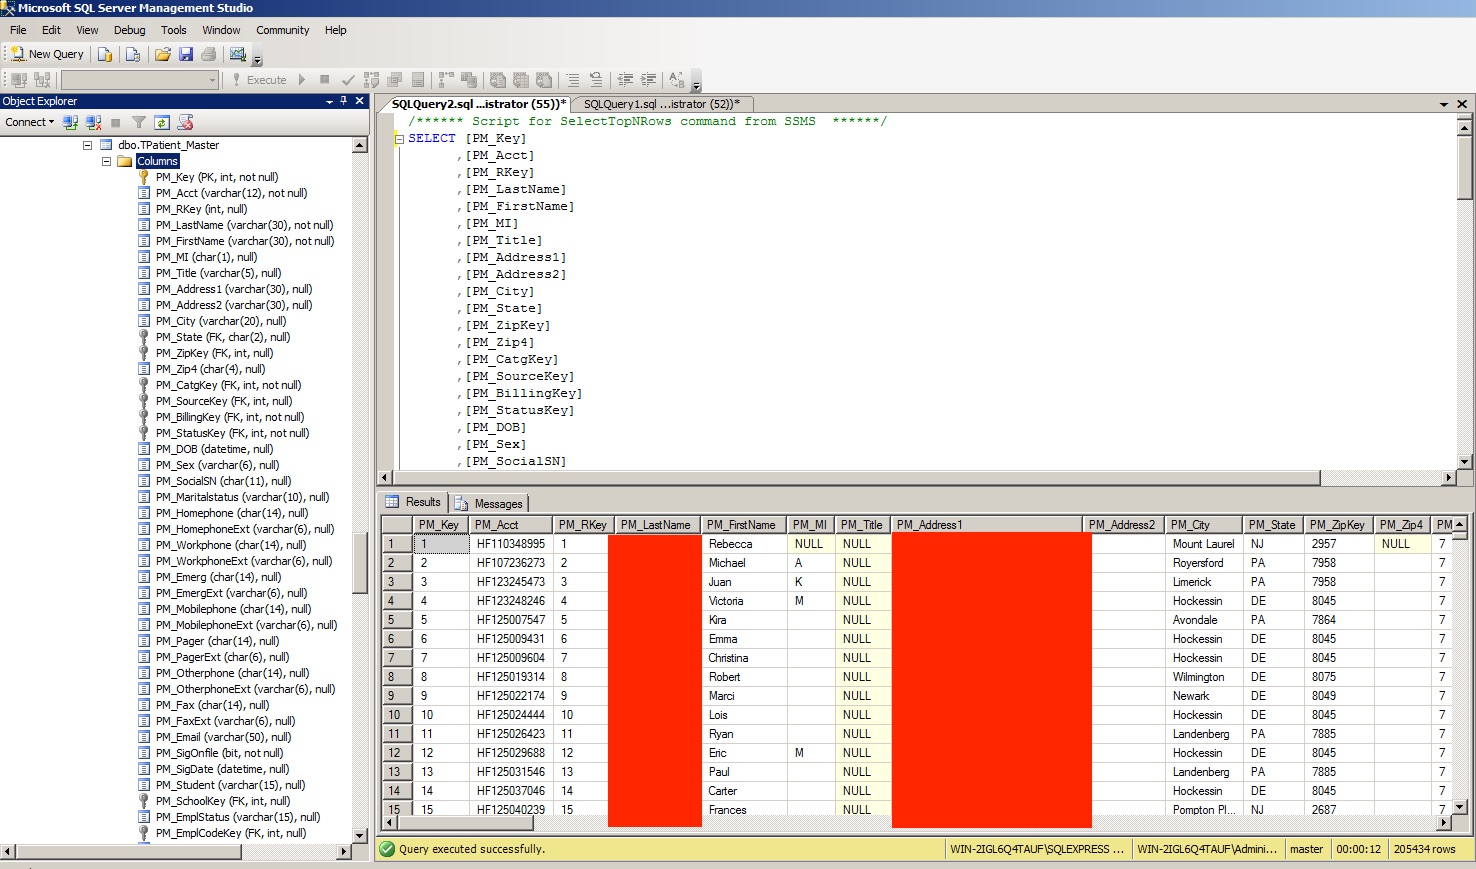The width and height of the screenshot is (1476, 869).
Task: Open the active query tabs list dropdown
Action: [1444, 104]
